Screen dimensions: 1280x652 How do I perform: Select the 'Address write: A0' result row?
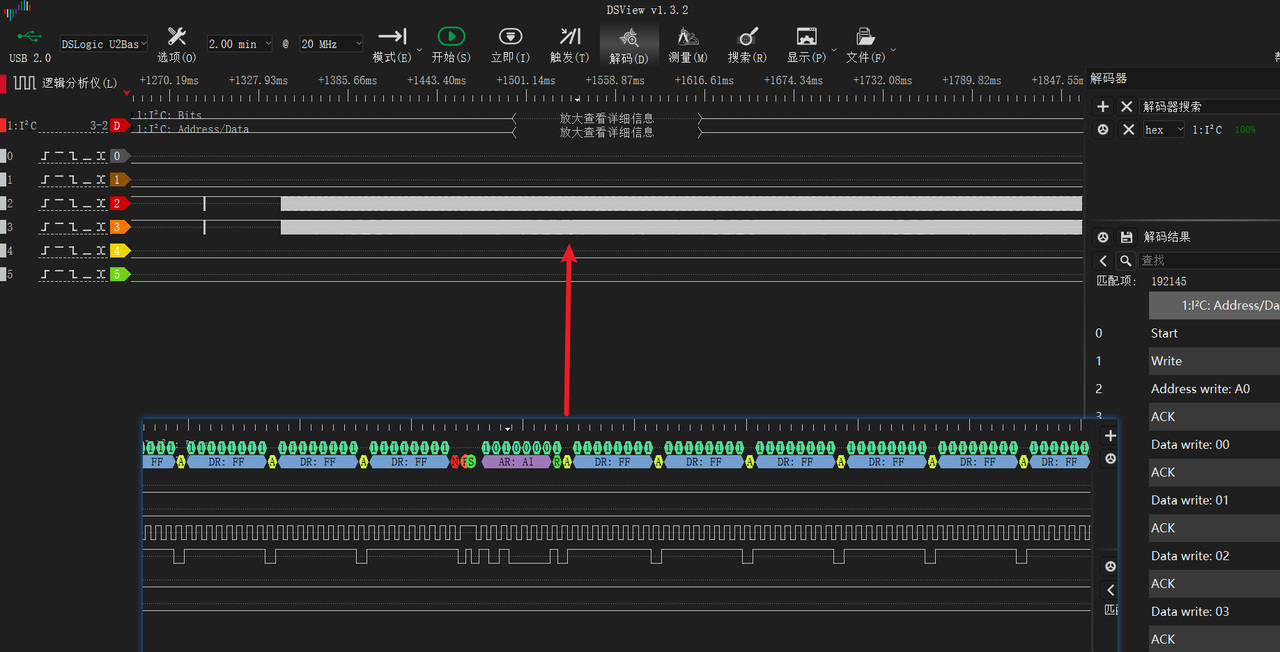pos(1200,389)
